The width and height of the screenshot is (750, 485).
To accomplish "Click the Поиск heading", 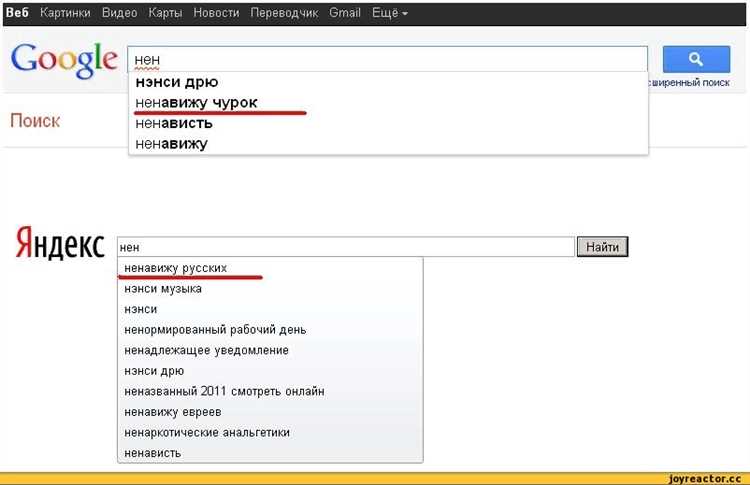I will click(35, 121).
